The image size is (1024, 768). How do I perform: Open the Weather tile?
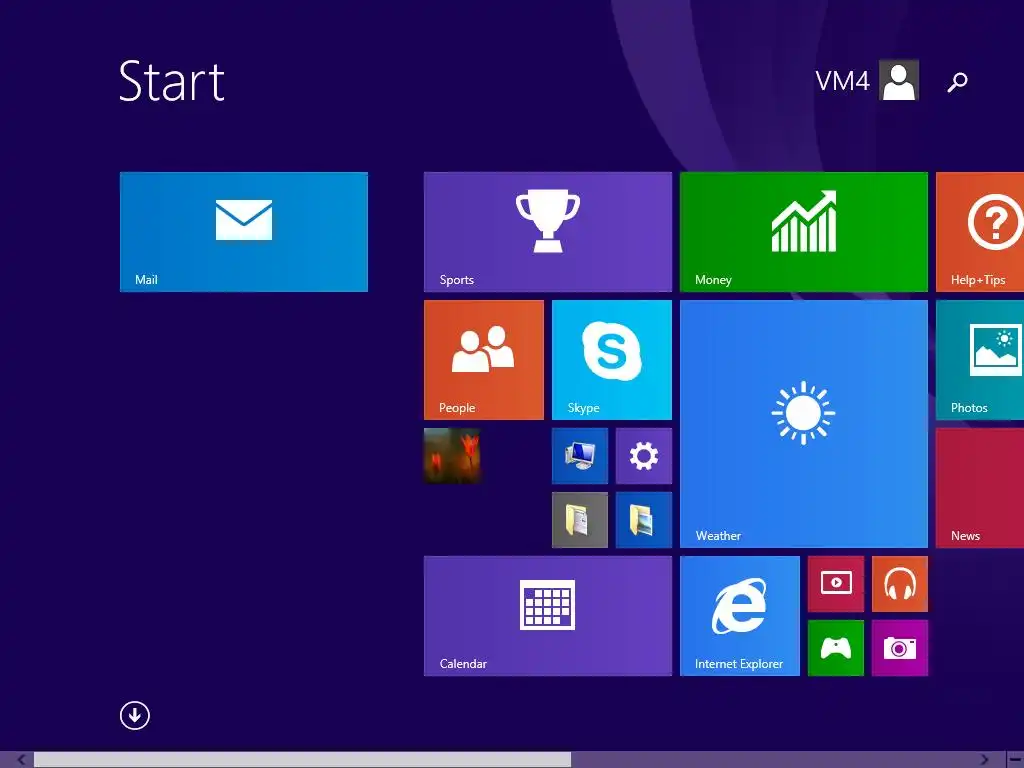coord(803,424)
